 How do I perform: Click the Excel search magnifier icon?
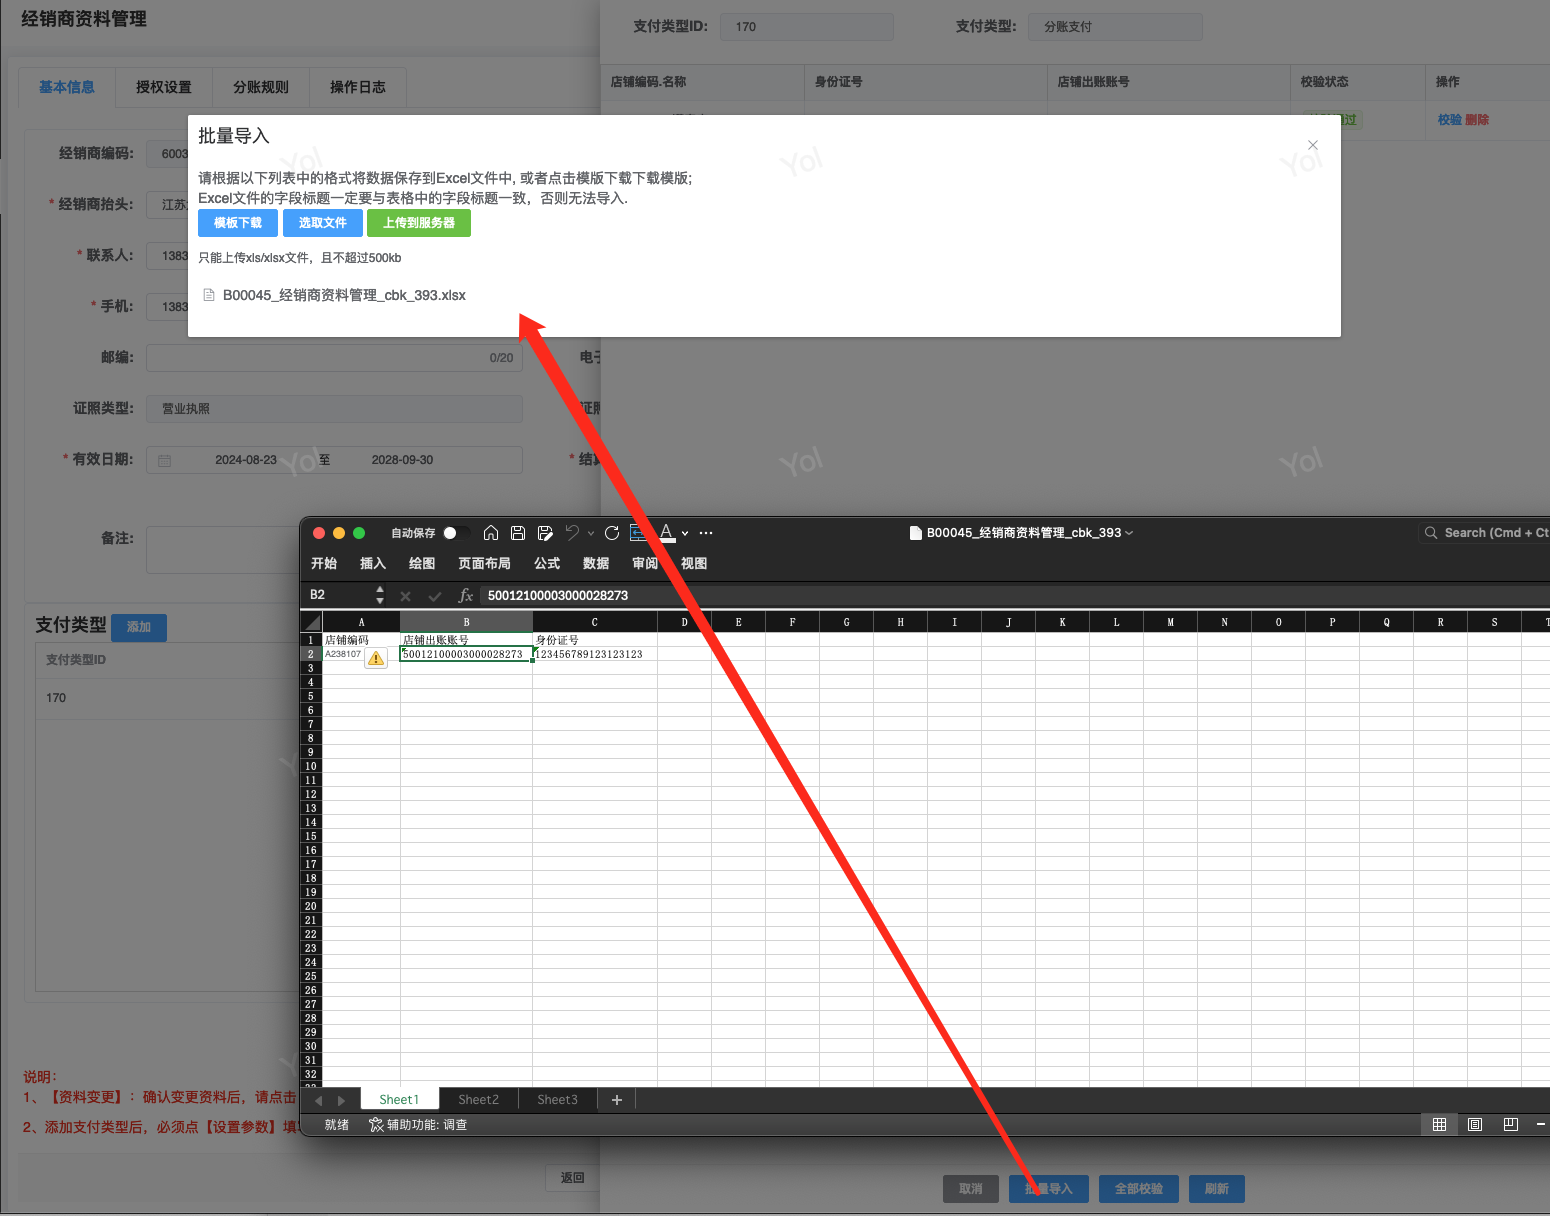click(1431, 533)
